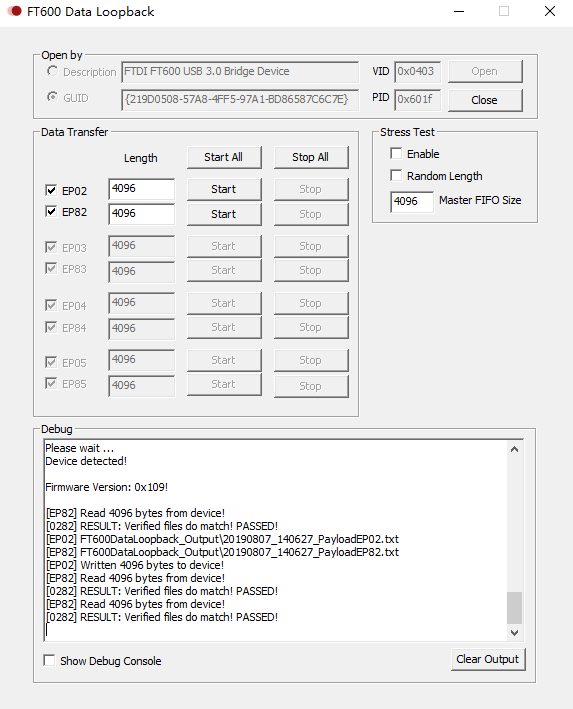The width and height of the screenshot is (573, 709).
Task: Click the Open device button
Action: (x=485, y=71)
